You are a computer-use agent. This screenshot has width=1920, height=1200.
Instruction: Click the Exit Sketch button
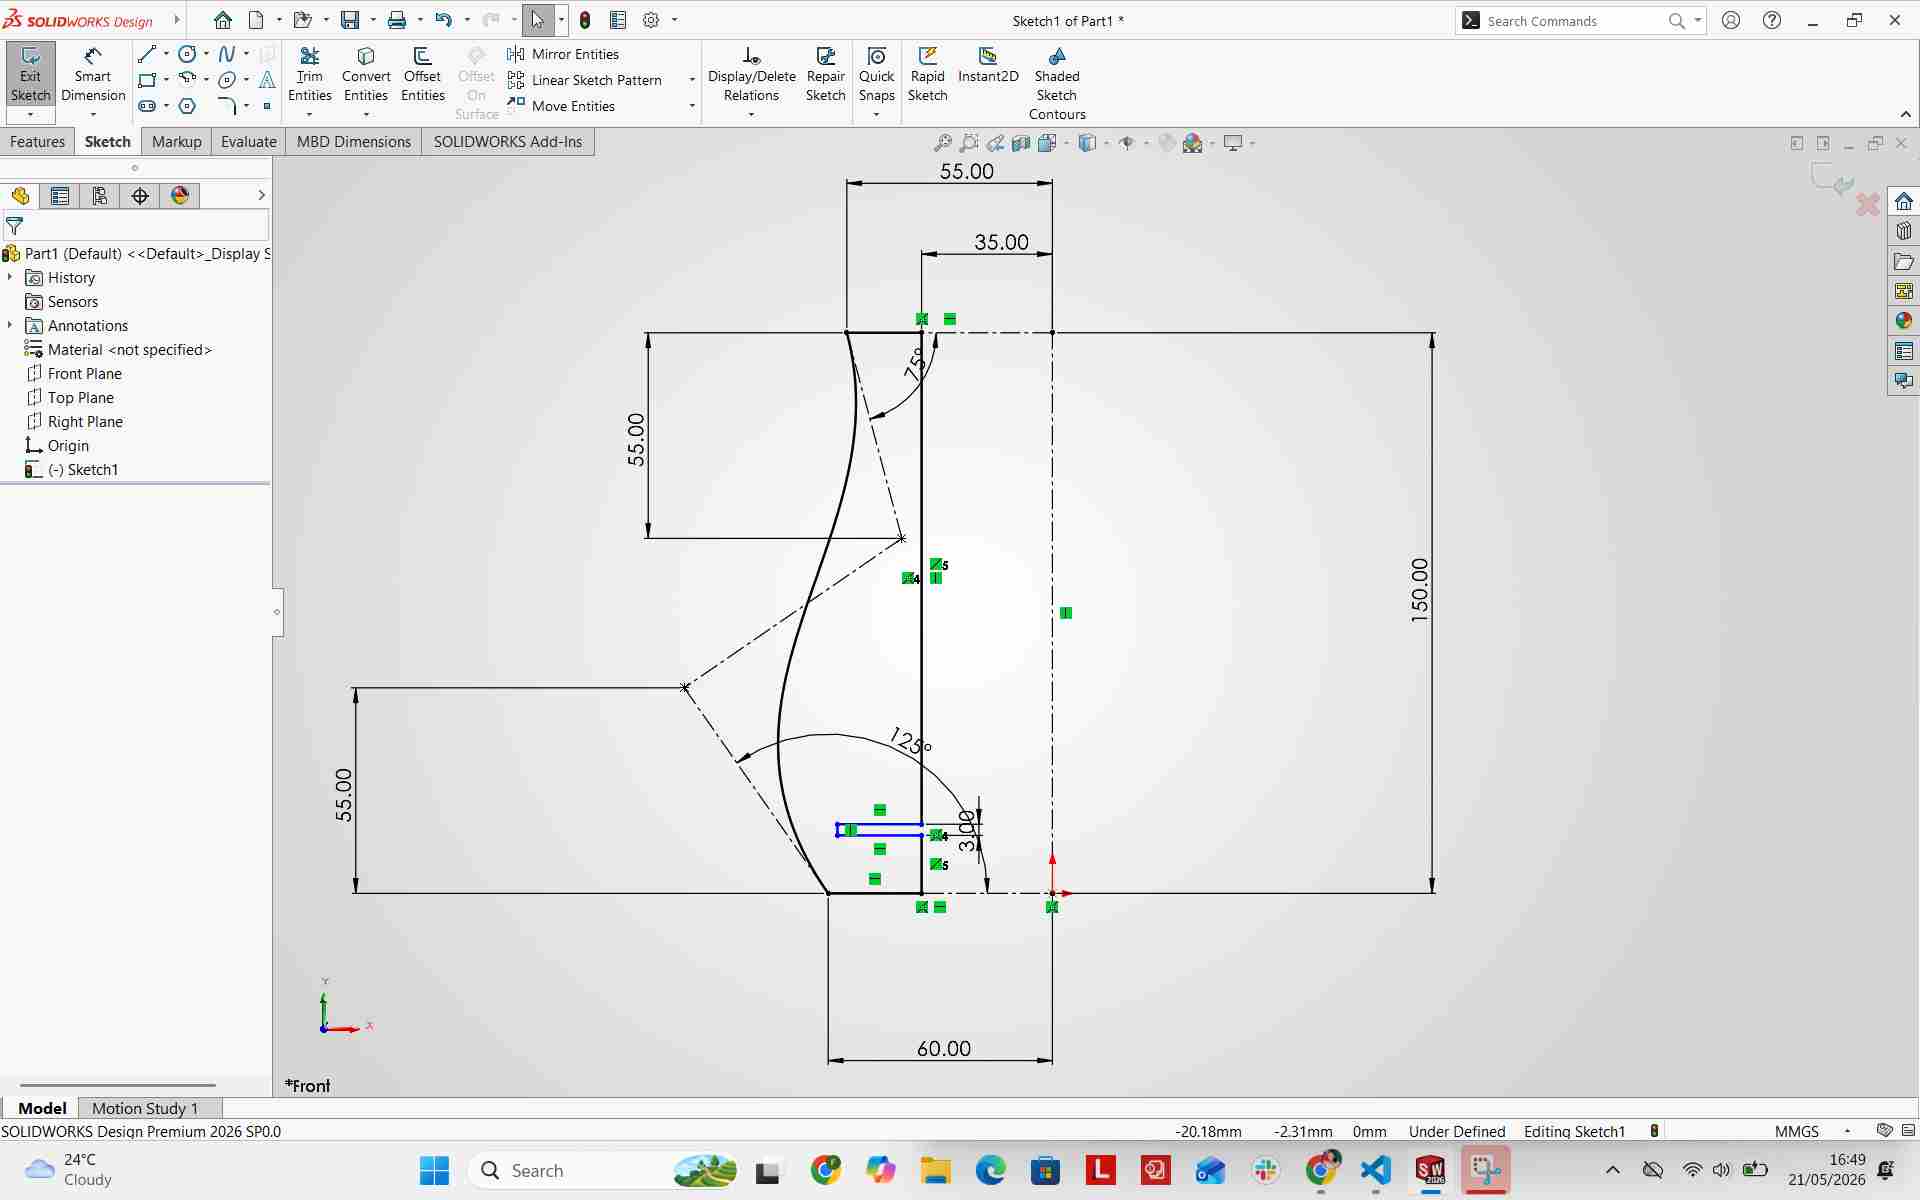pos(30,75)
